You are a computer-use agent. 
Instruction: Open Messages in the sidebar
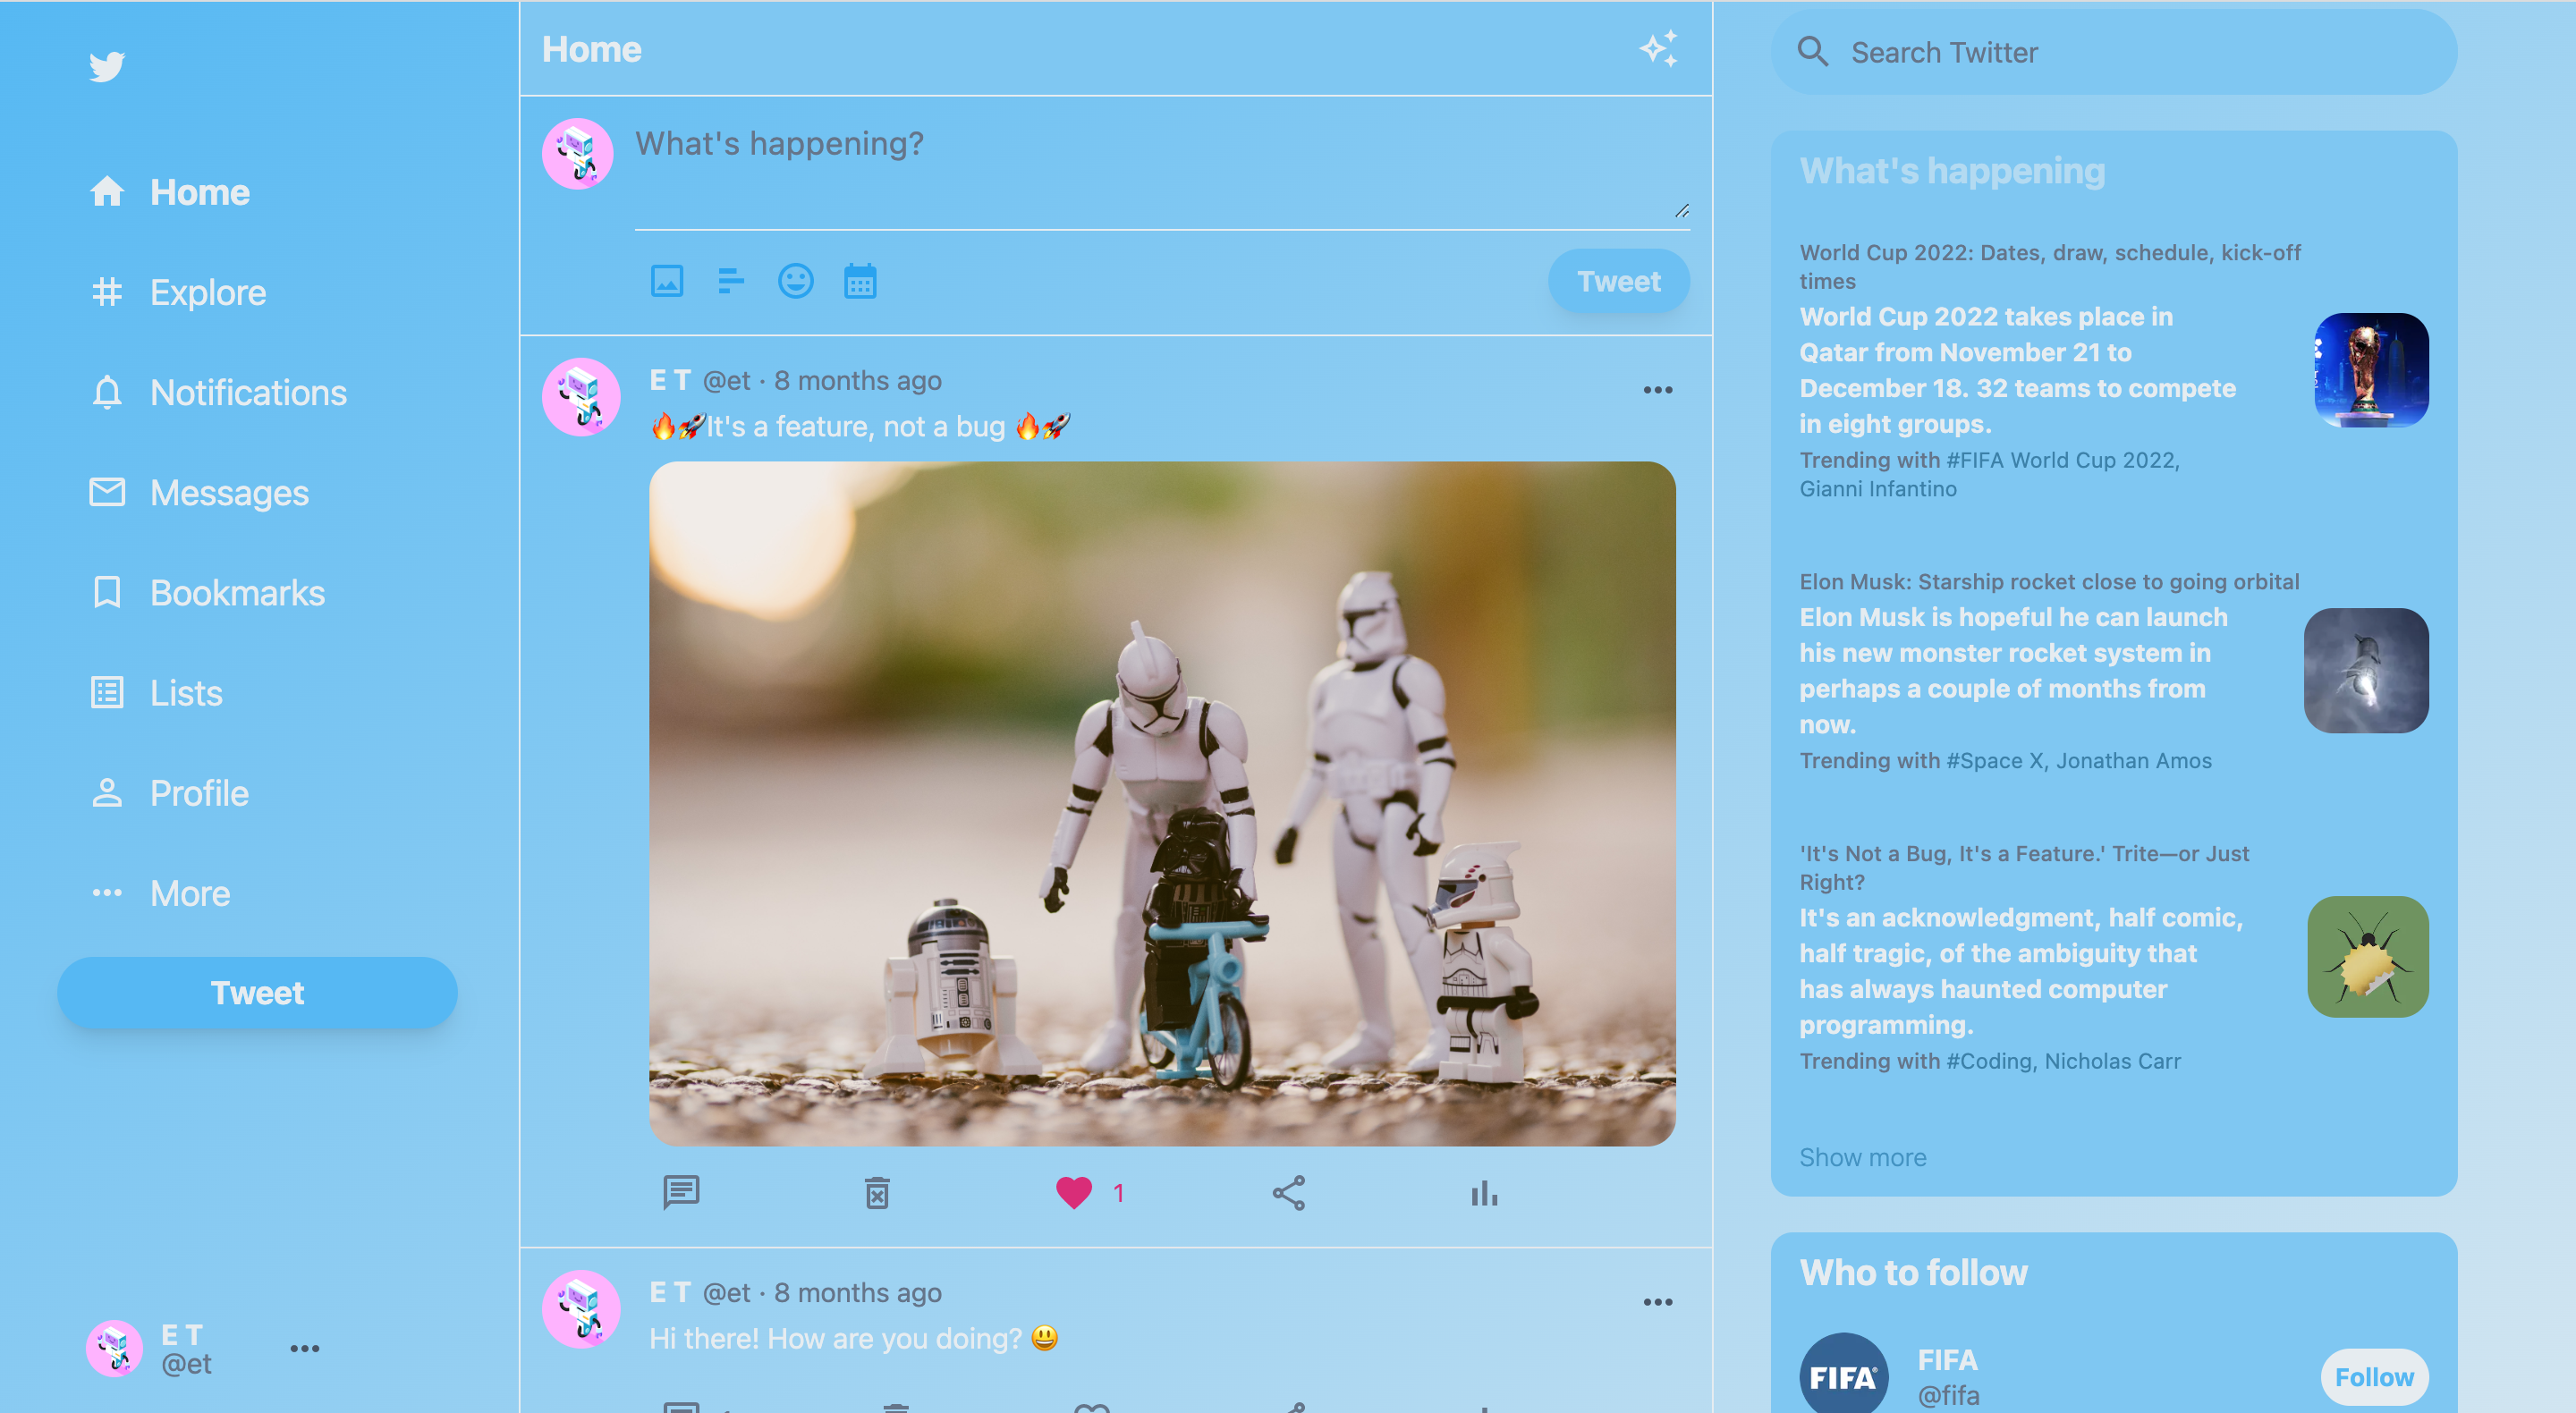pos(198,492)
